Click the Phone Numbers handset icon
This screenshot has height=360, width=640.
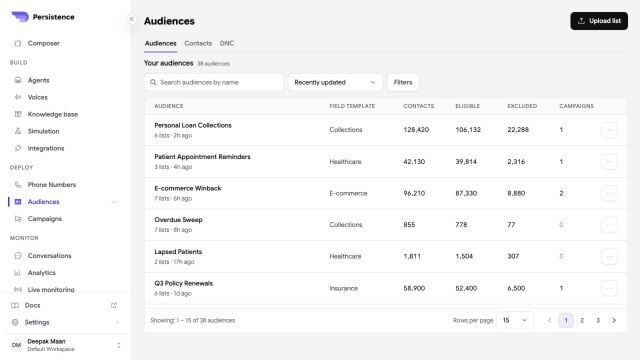pos(18,184)
